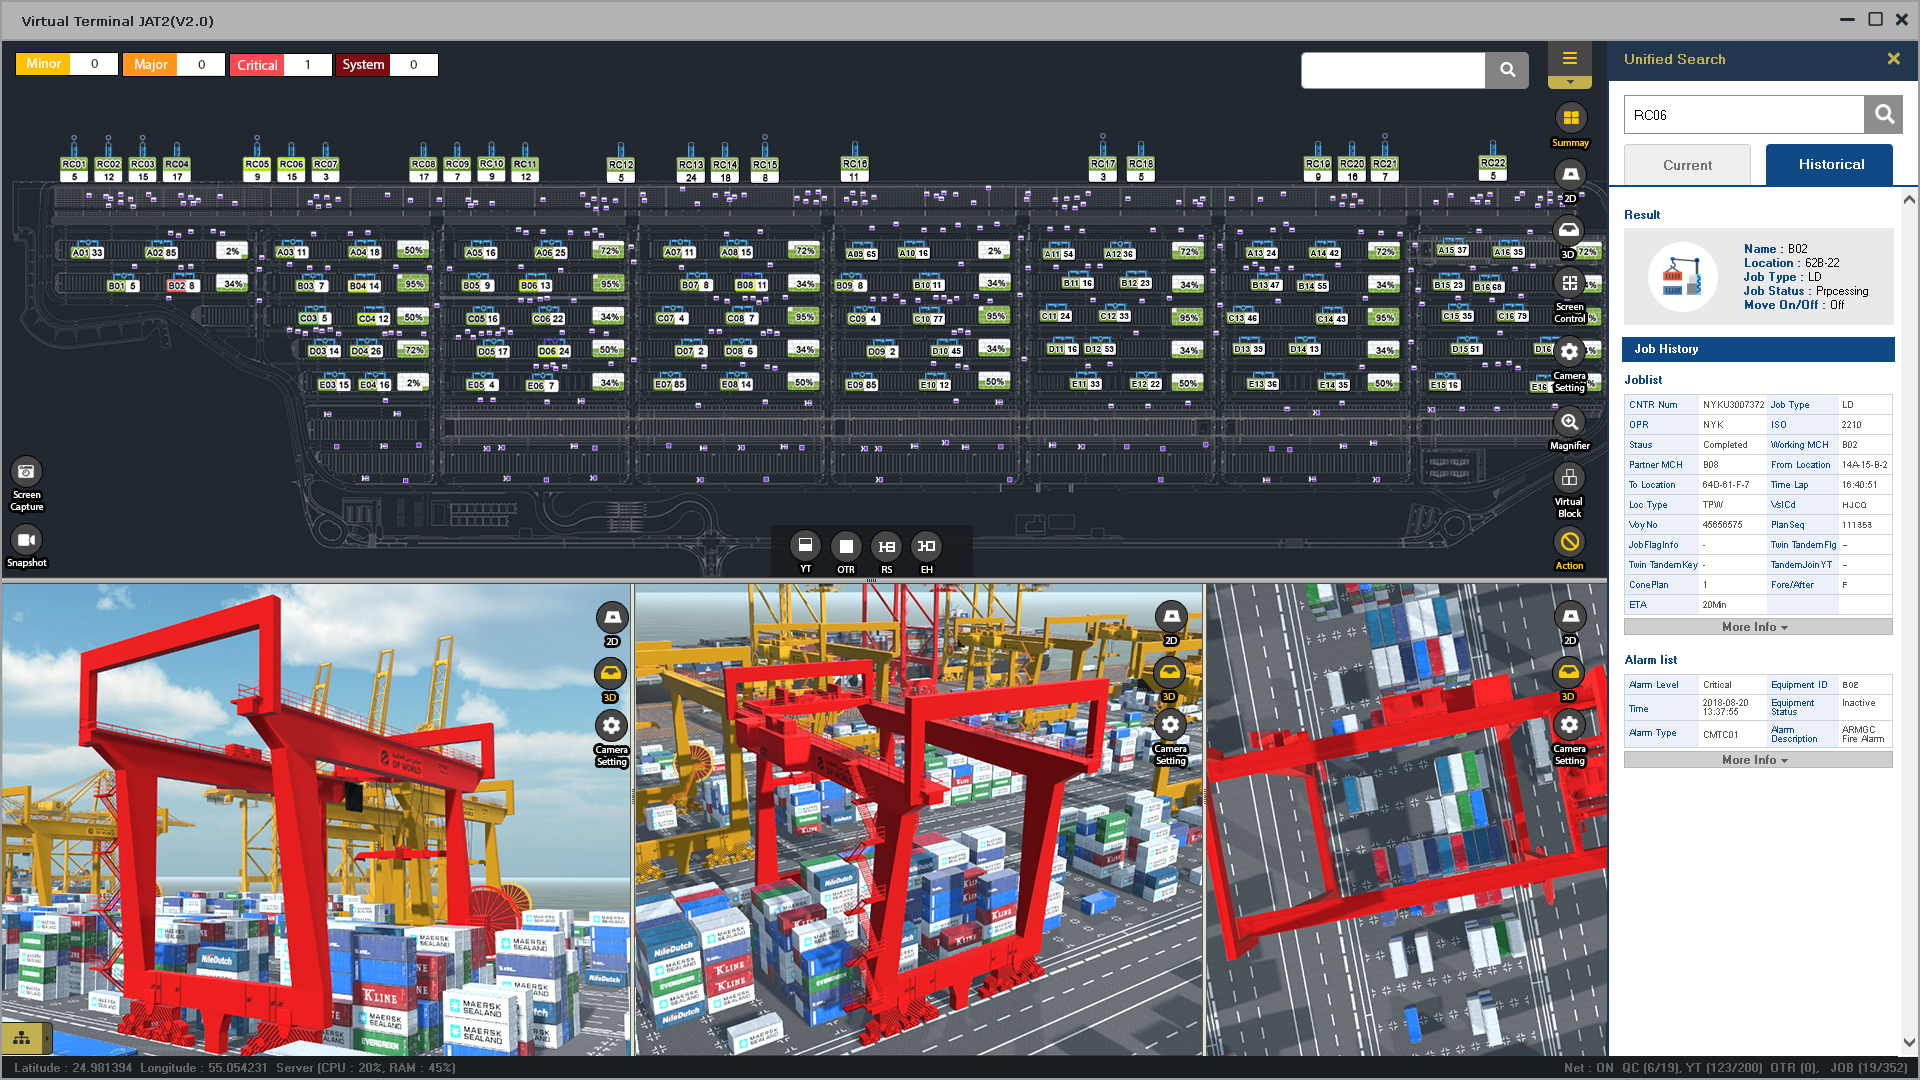
Task: Click the Action icon in sidebar
Action: pyautogui.click(x=1569, y=543)
